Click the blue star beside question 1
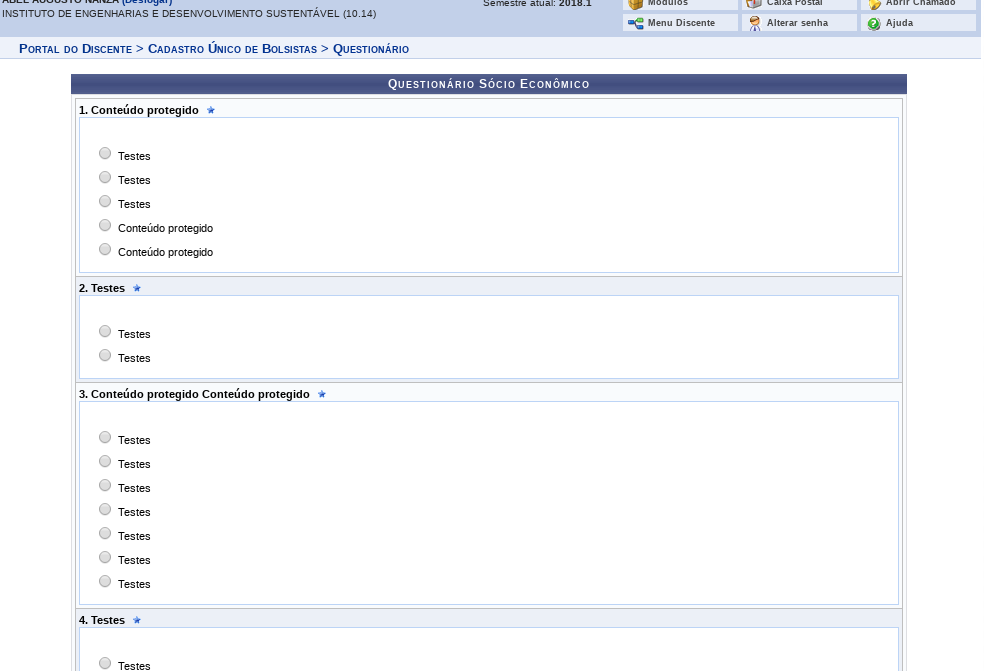Image resolution: width=984 pixels, height=671 pixels. click(x=211, y=110)
